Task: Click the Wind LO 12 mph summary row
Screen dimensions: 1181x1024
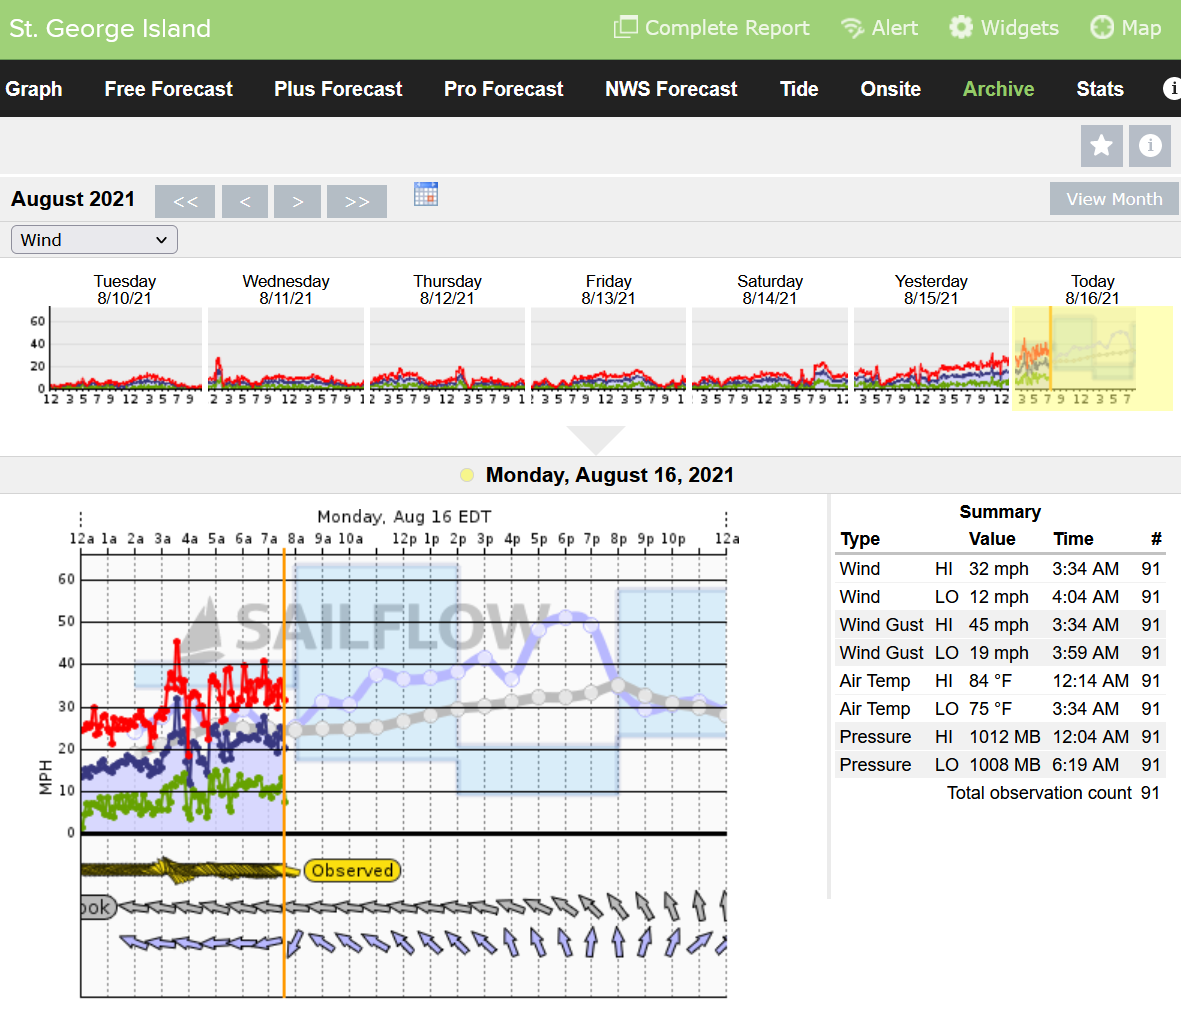Action: (x=999, y=597)
